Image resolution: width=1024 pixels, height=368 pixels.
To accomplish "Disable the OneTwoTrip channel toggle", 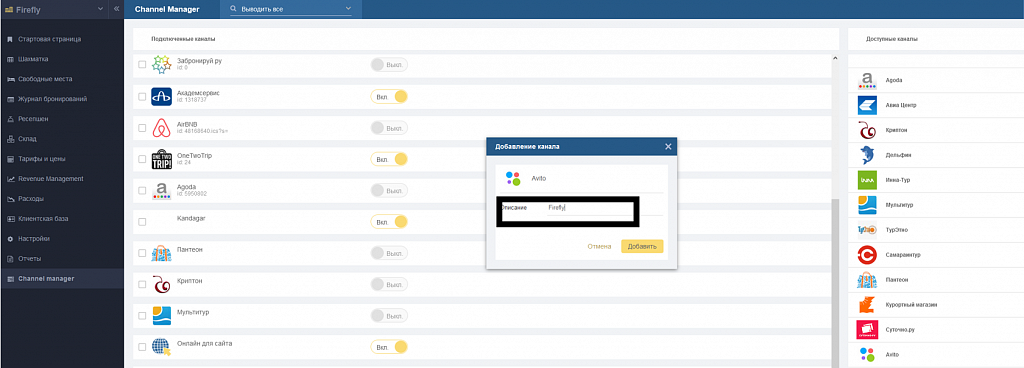I will pos(389,159).
